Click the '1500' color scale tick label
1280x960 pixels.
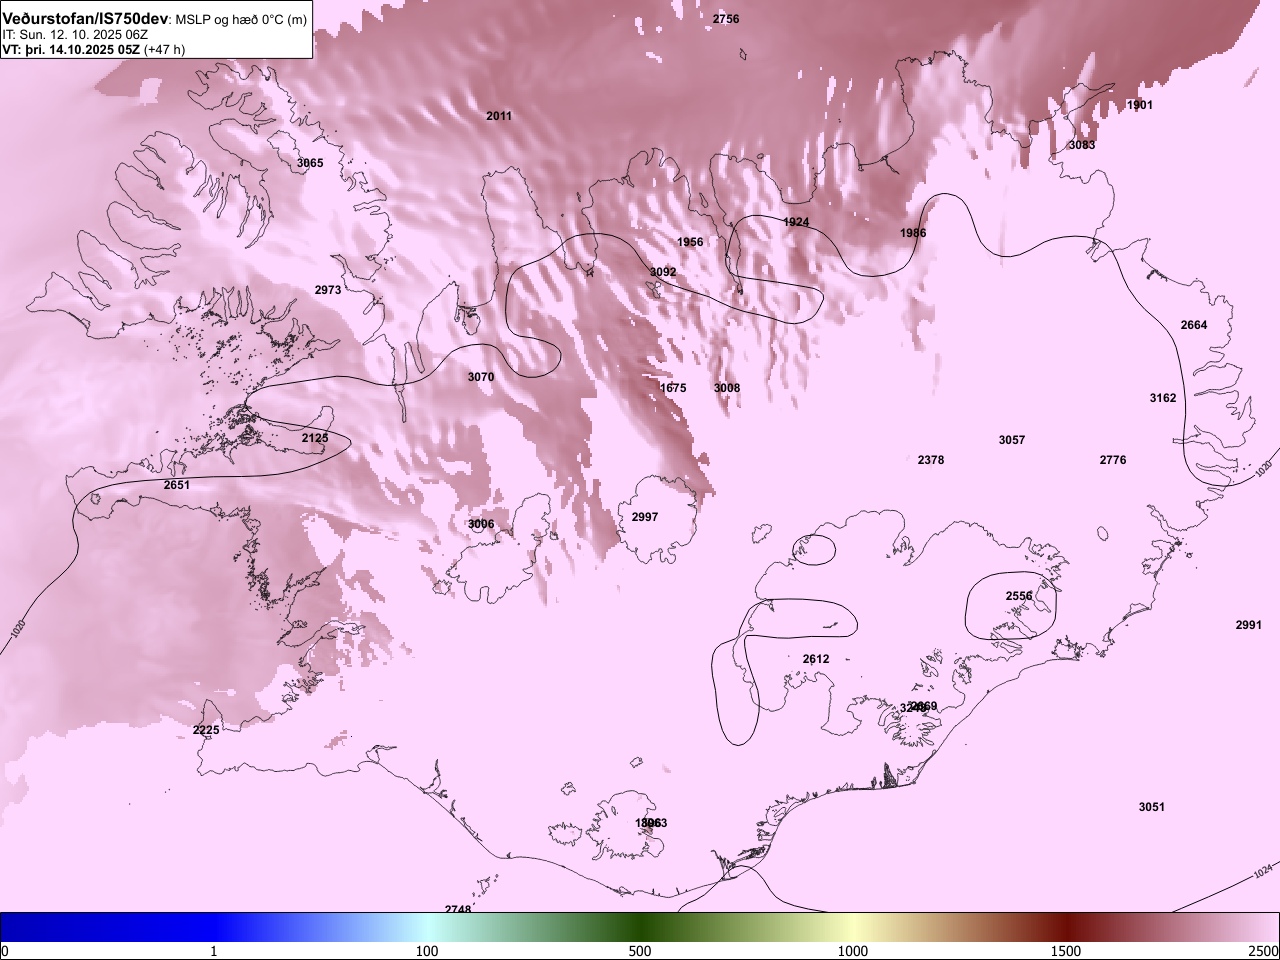(1066, 950)
